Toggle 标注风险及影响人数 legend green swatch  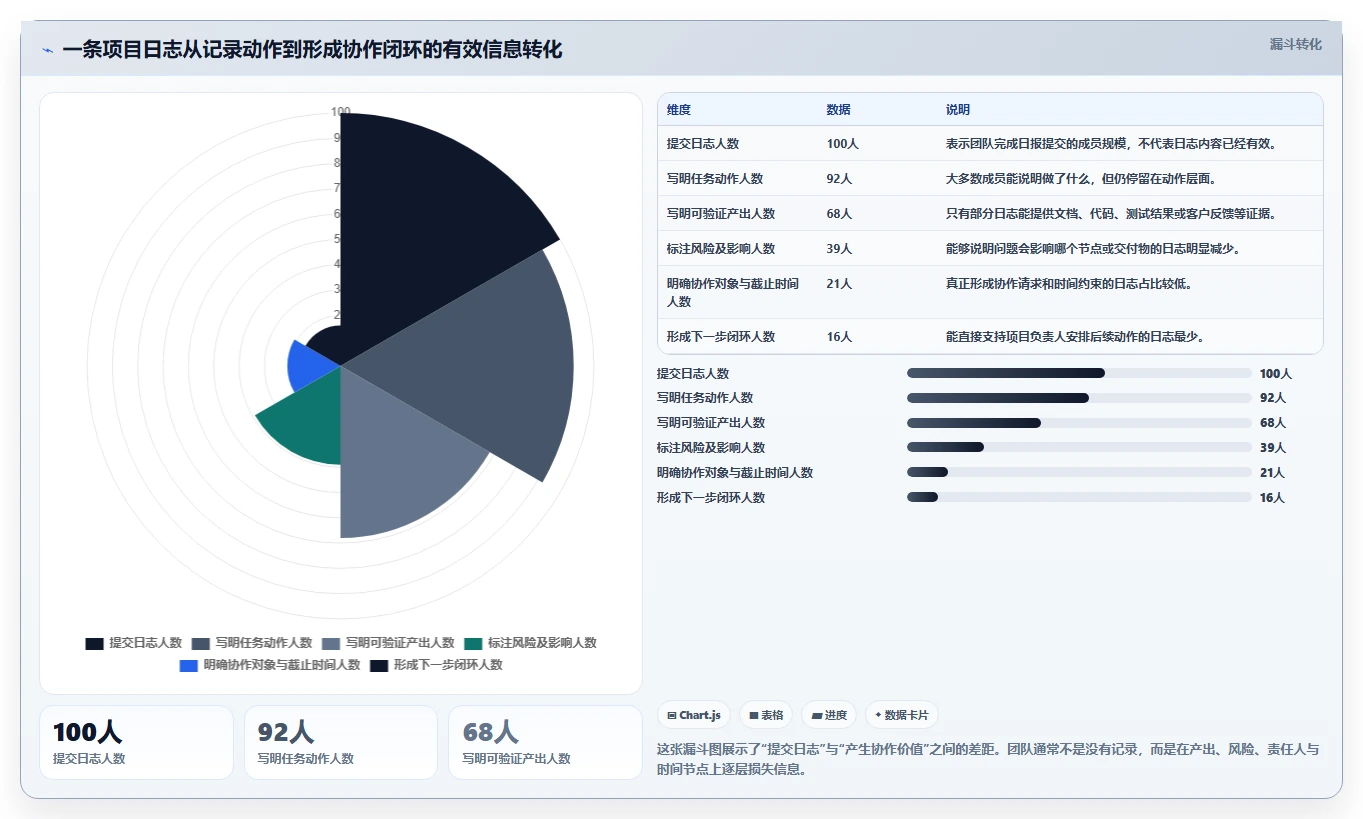(473, 643)
